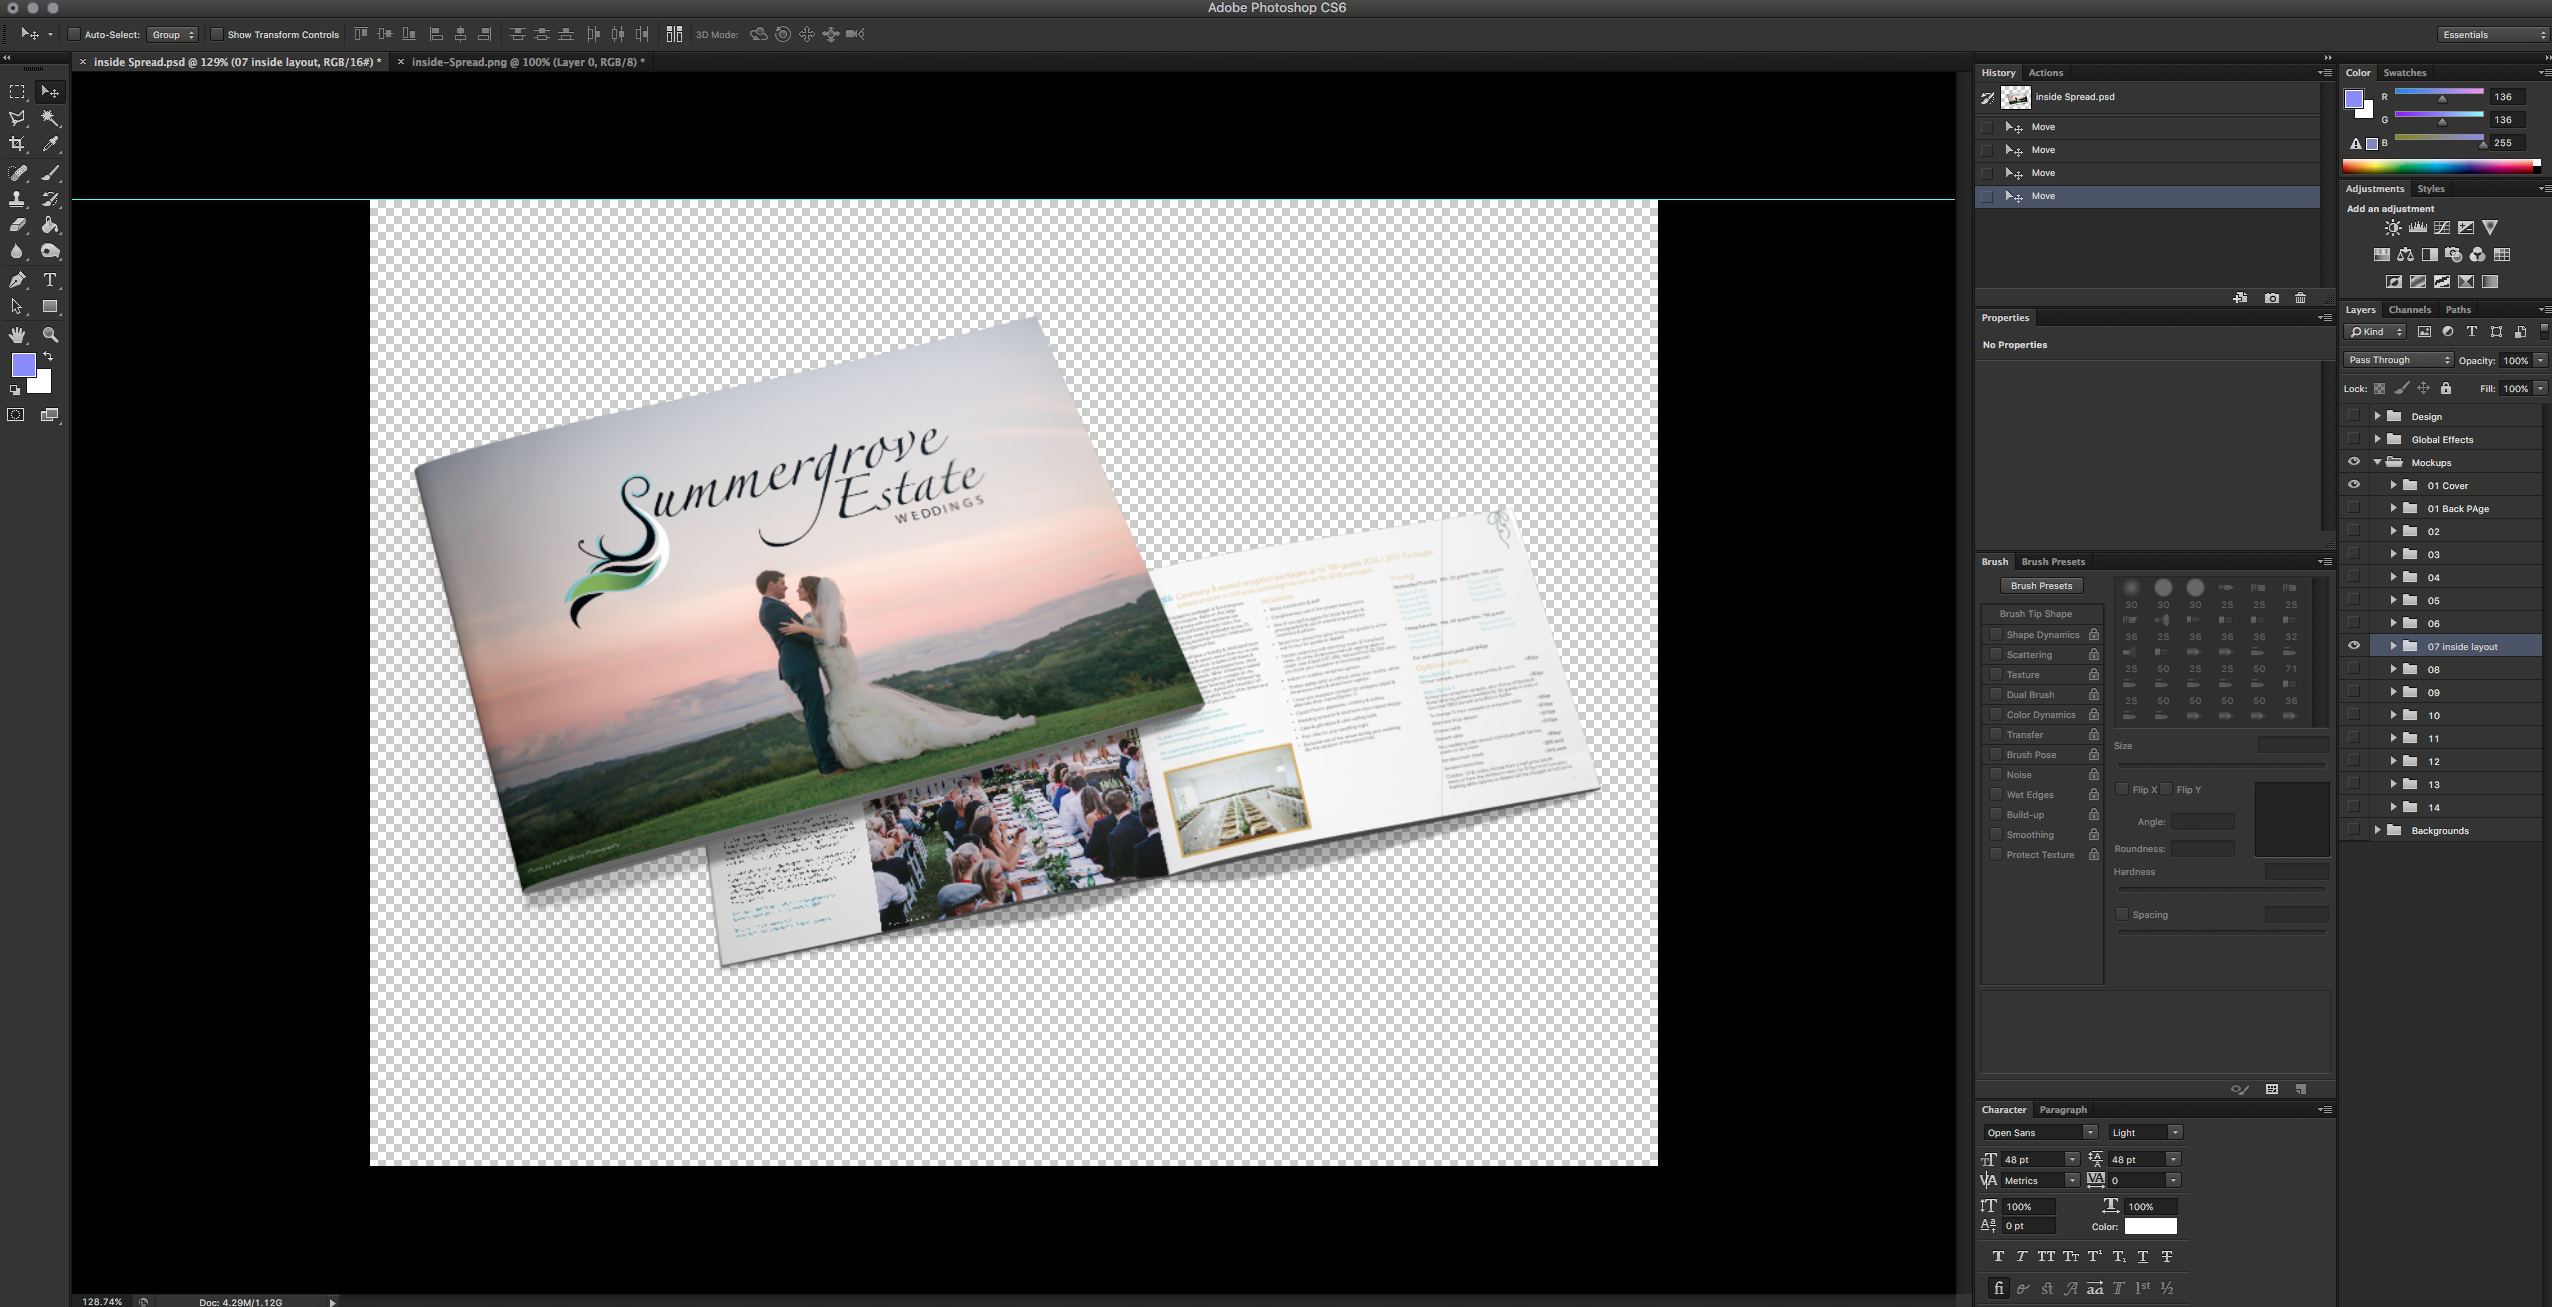The width and height of the screenshot is (2552, 1307).
Task: Select the Brush tool
Action: (50, 173)
